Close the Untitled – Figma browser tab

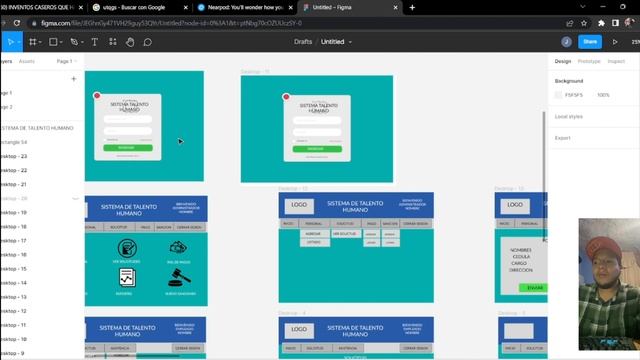395,7
